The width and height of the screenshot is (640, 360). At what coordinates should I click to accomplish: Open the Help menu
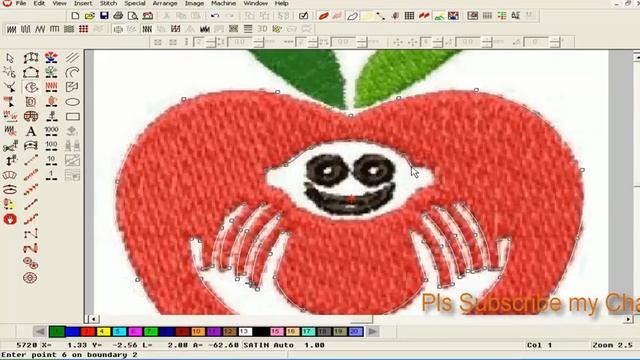281,3
